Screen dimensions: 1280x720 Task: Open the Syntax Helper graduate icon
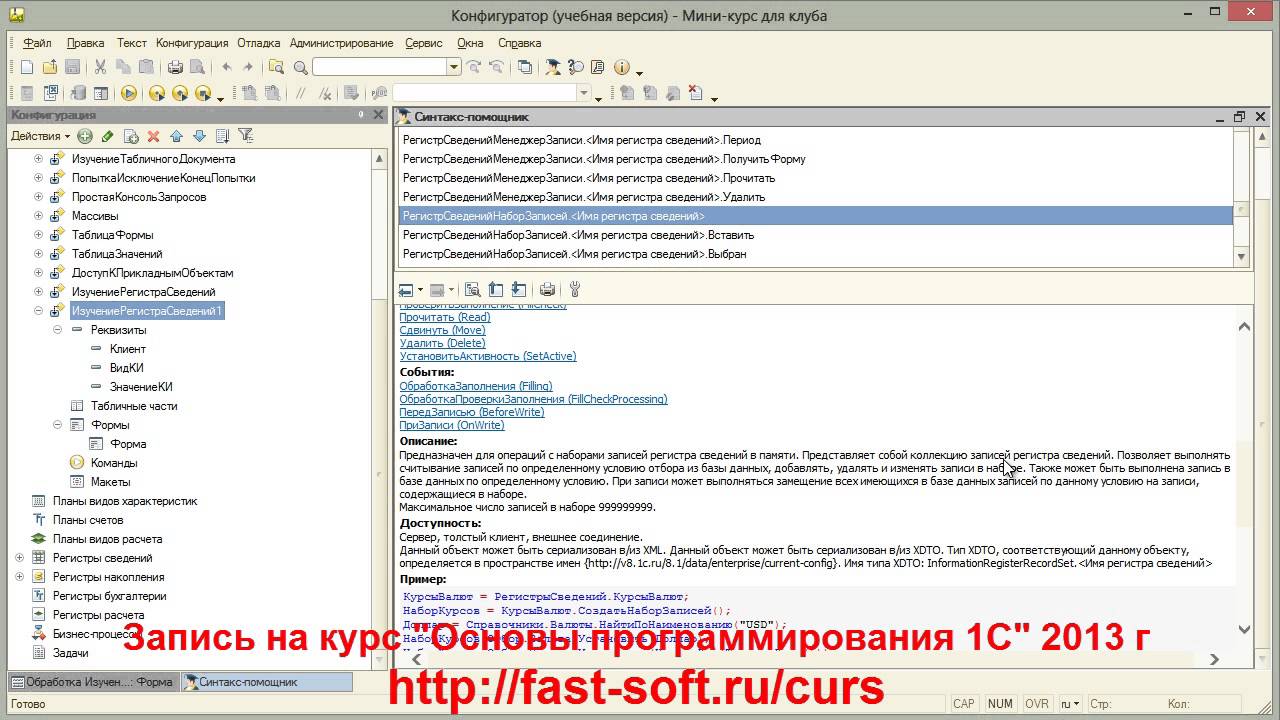click(x=553, y=67)
